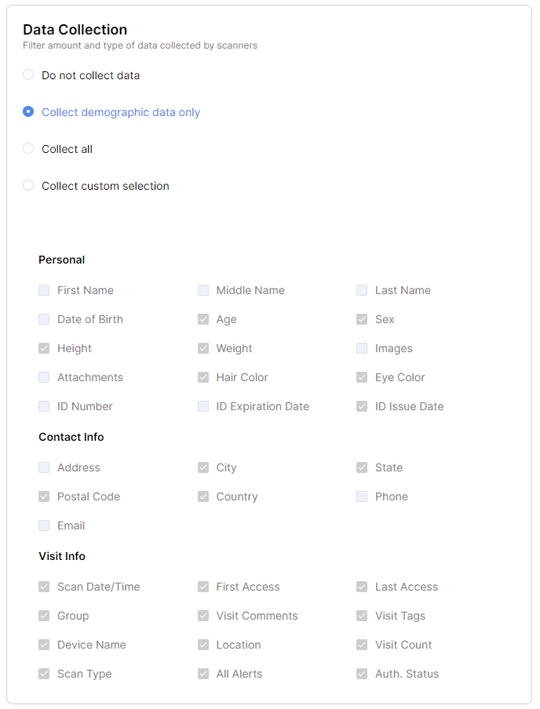Uncheck the Postal Code checkbox
Screen dimensions: 540x709
44,496
